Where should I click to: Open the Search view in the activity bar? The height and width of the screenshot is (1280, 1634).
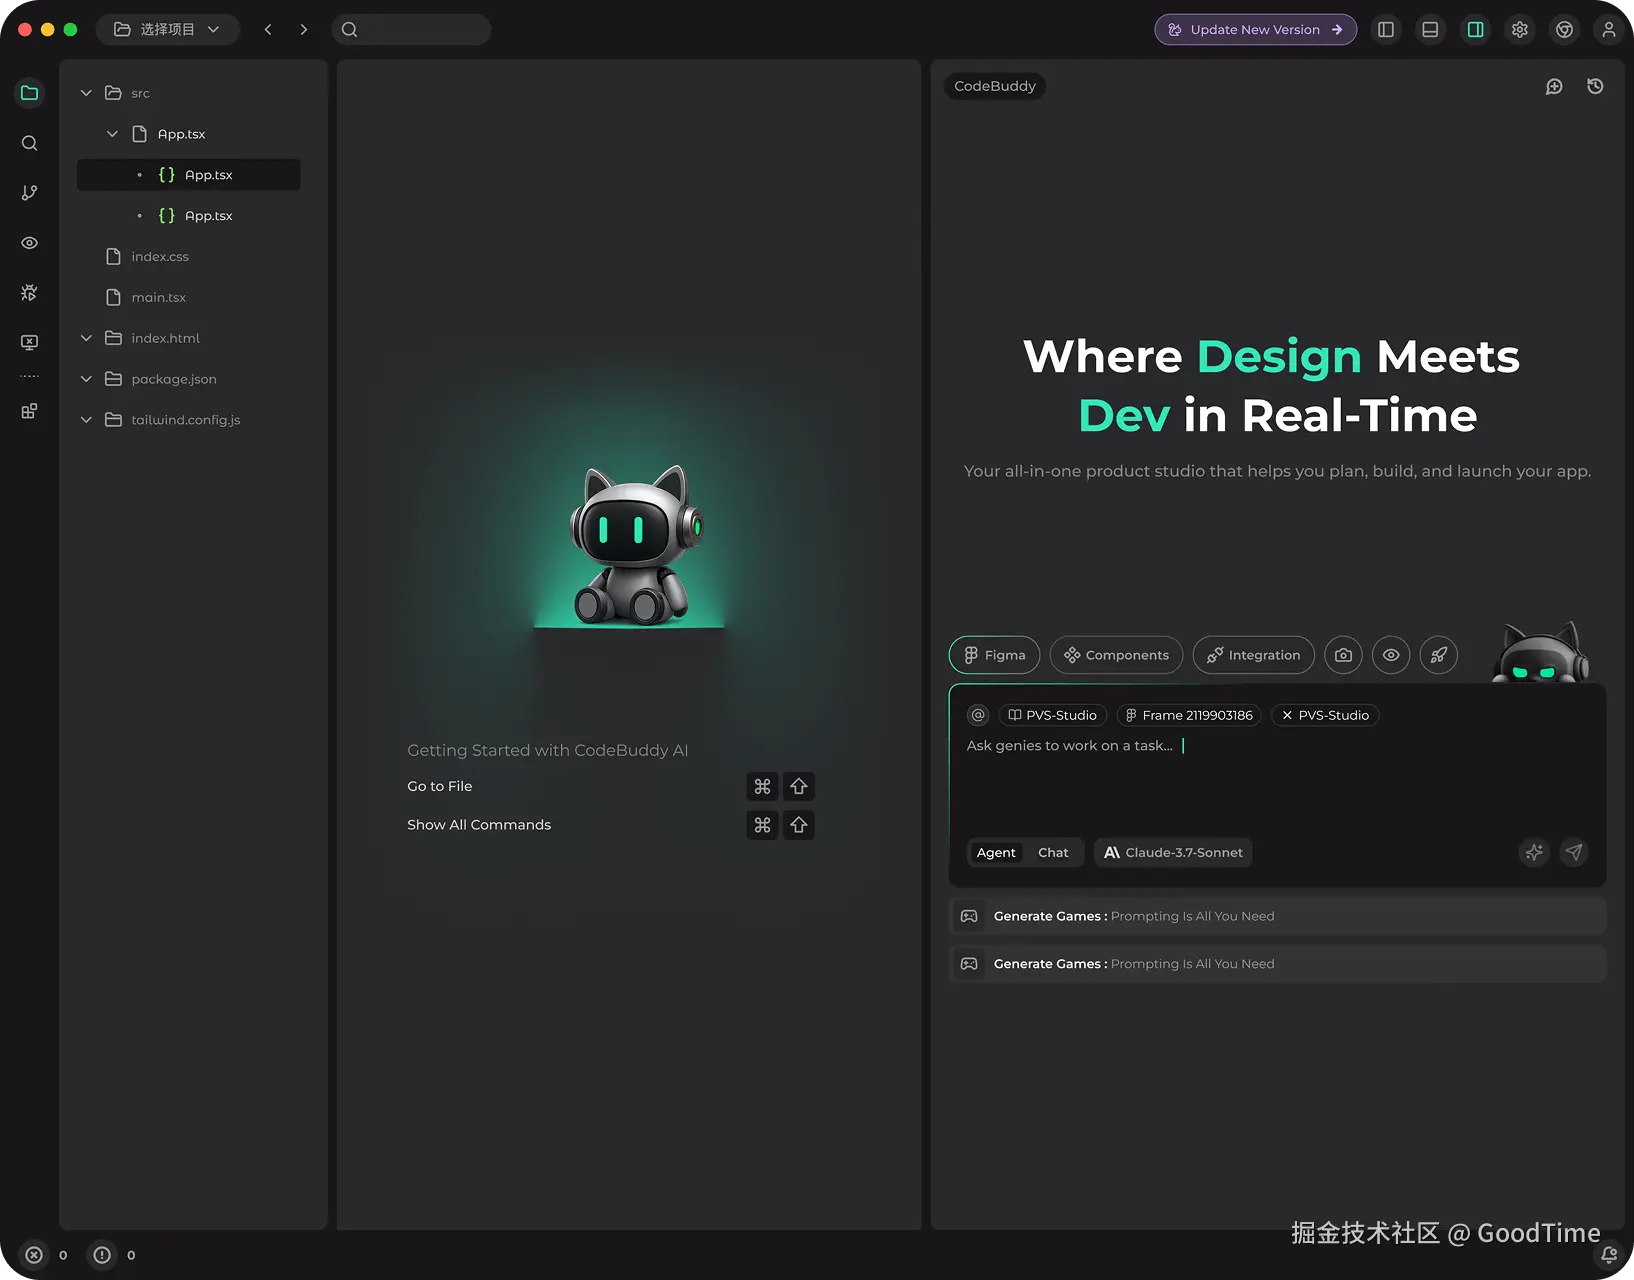point(30,143)
